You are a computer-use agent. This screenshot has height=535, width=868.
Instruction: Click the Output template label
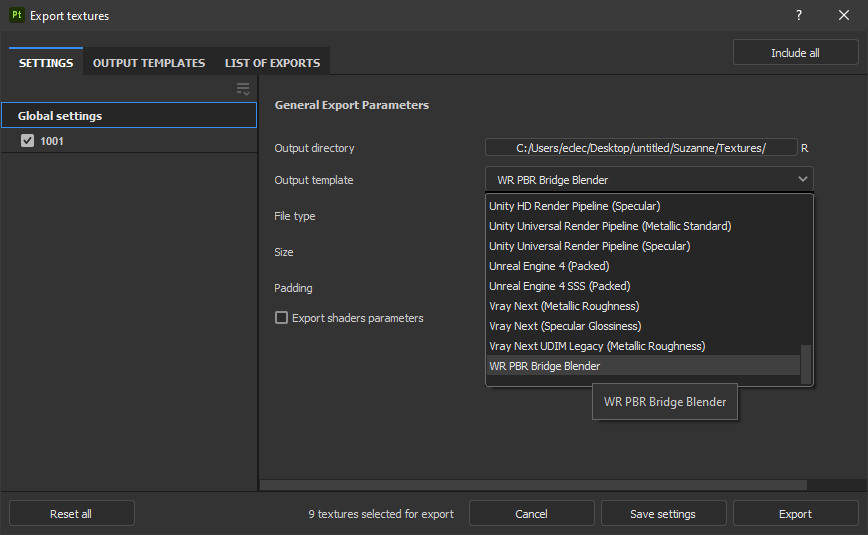pyautogui.click(x=313, y=180)
